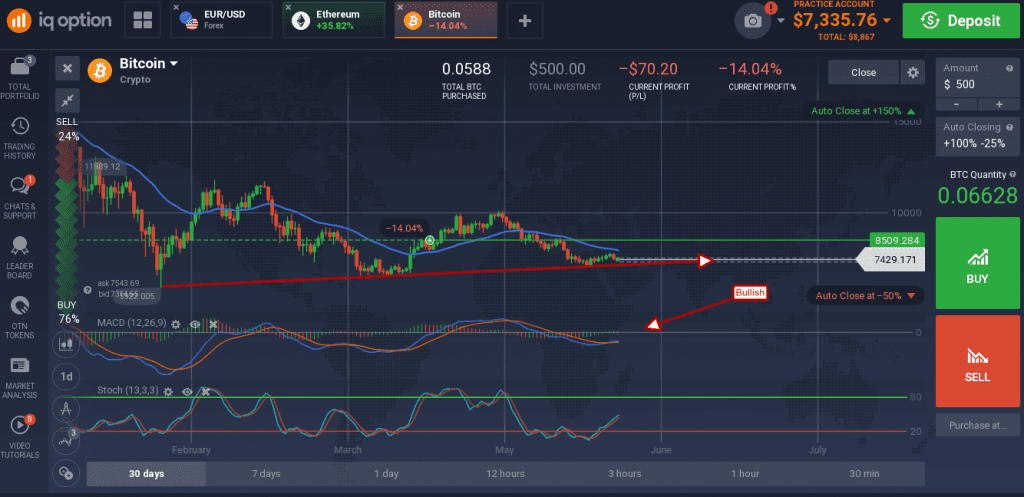
Task: Click the Amount help question icon
Action: [1010, 68]
